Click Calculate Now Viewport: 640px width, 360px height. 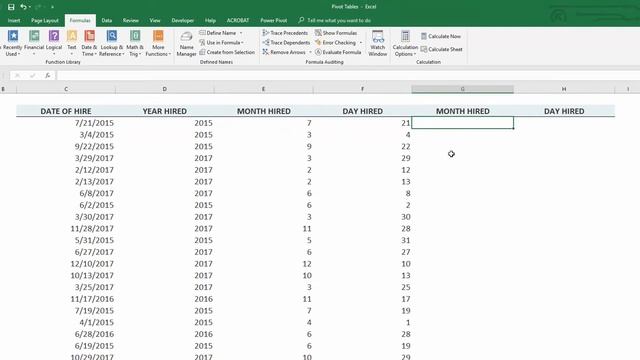point(441,36)
